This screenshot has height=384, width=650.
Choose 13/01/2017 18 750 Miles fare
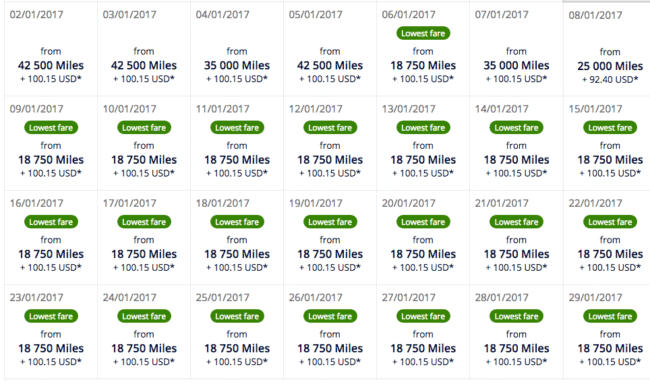(x=423, y=160)
